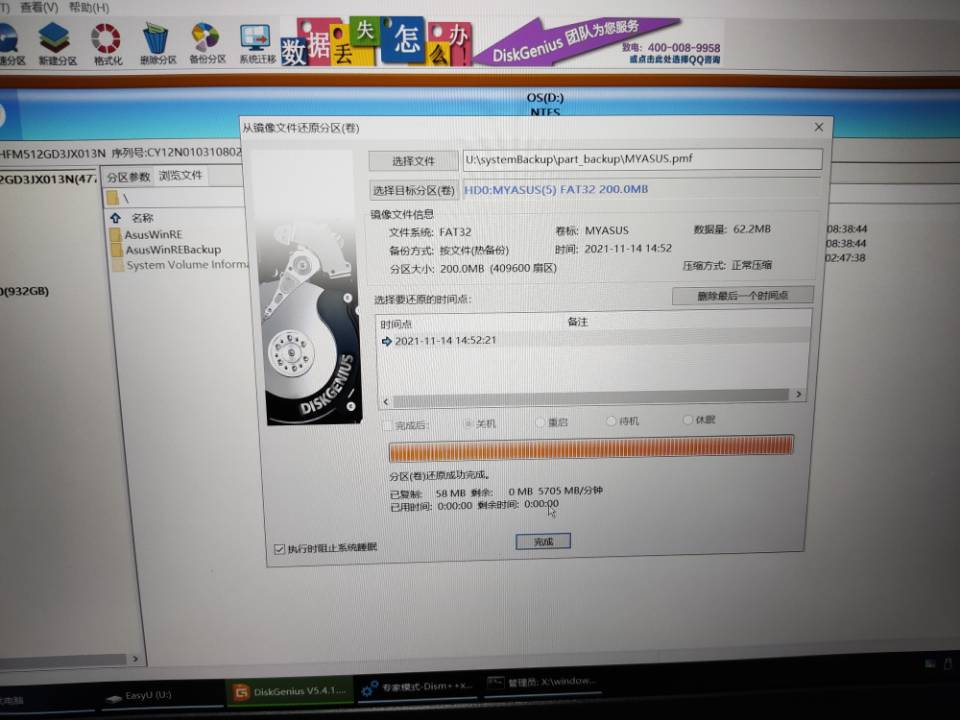Click the delete last time point button
960x720 pixels.
pyautogui.click(x=743, y=296)
